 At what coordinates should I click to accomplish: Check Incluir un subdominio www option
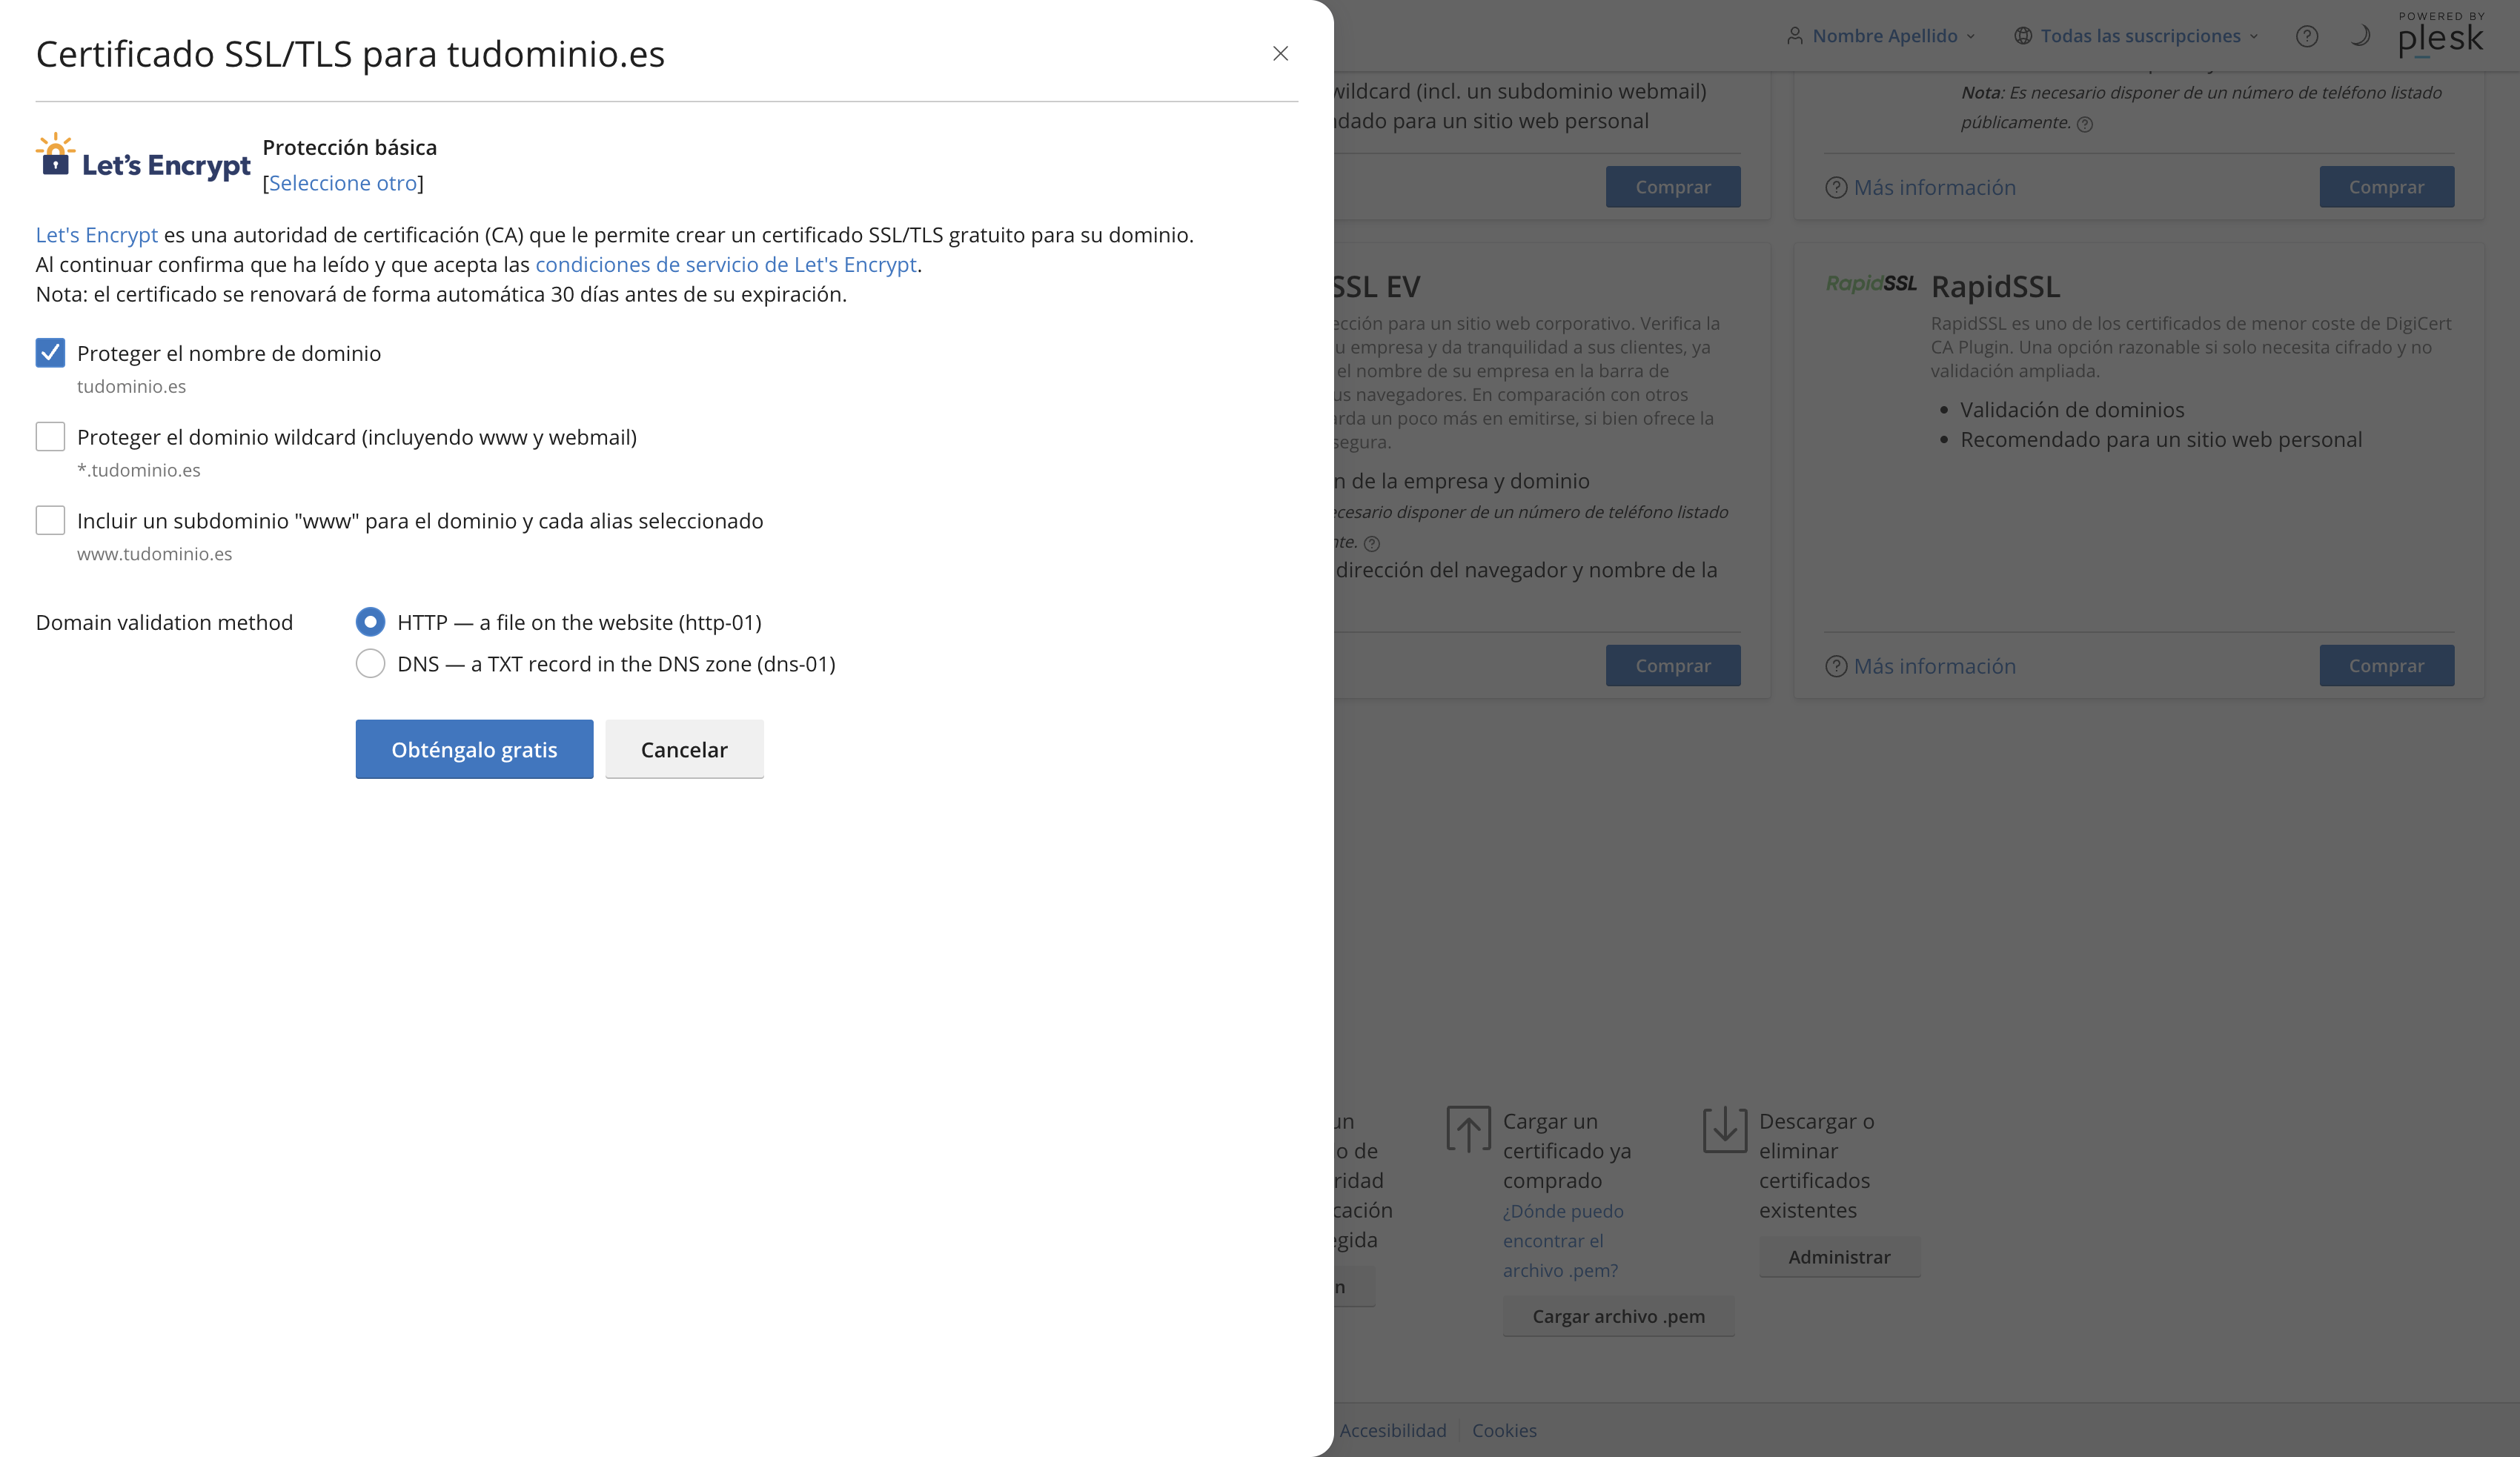(x=50, y=520)
